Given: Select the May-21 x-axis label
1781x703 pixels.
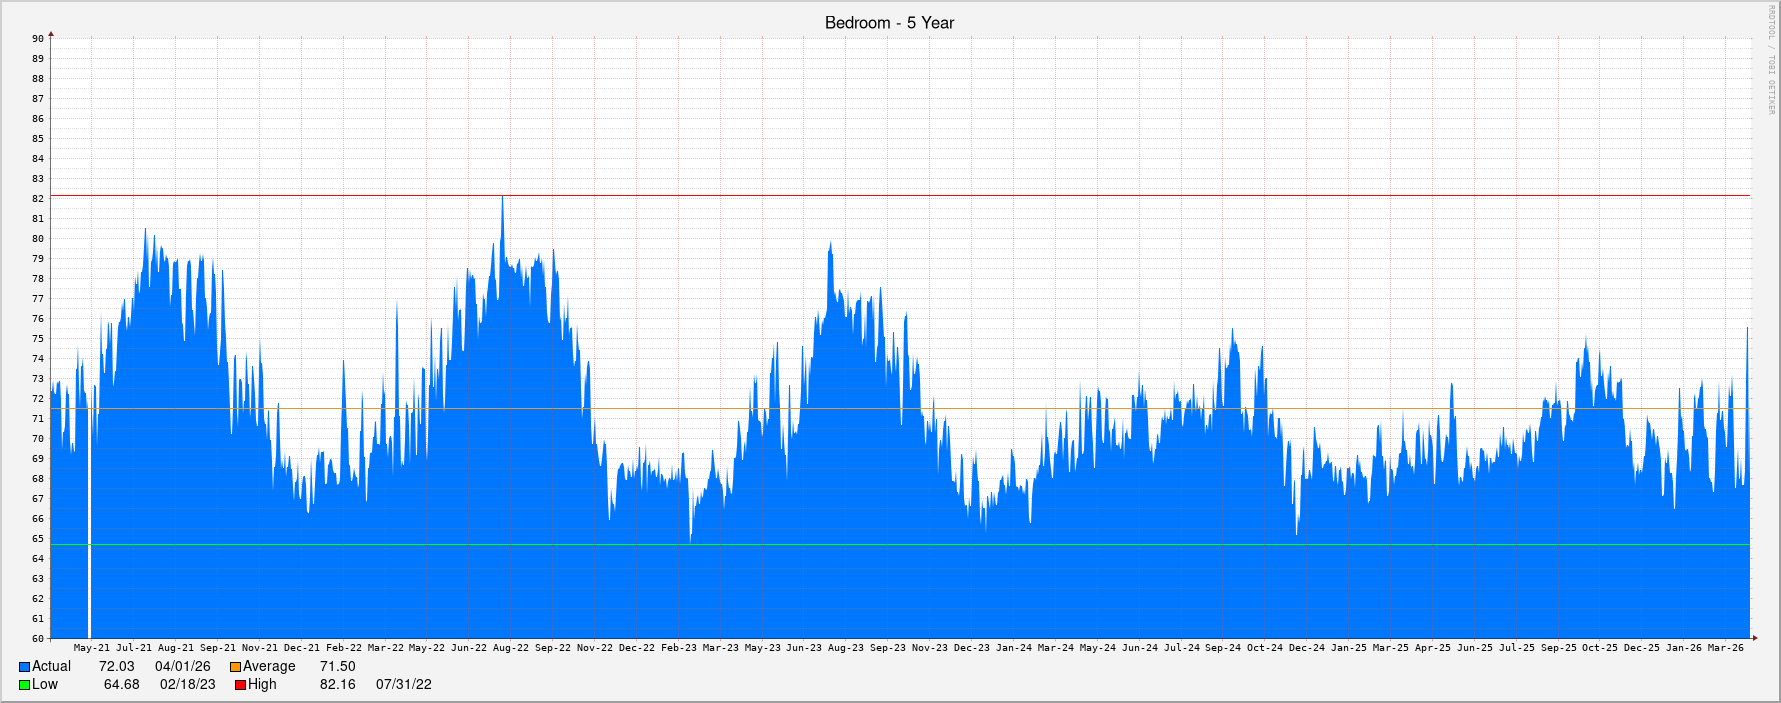Looking at the screenshot, I should pyautogui.click(x=92, y=648).
